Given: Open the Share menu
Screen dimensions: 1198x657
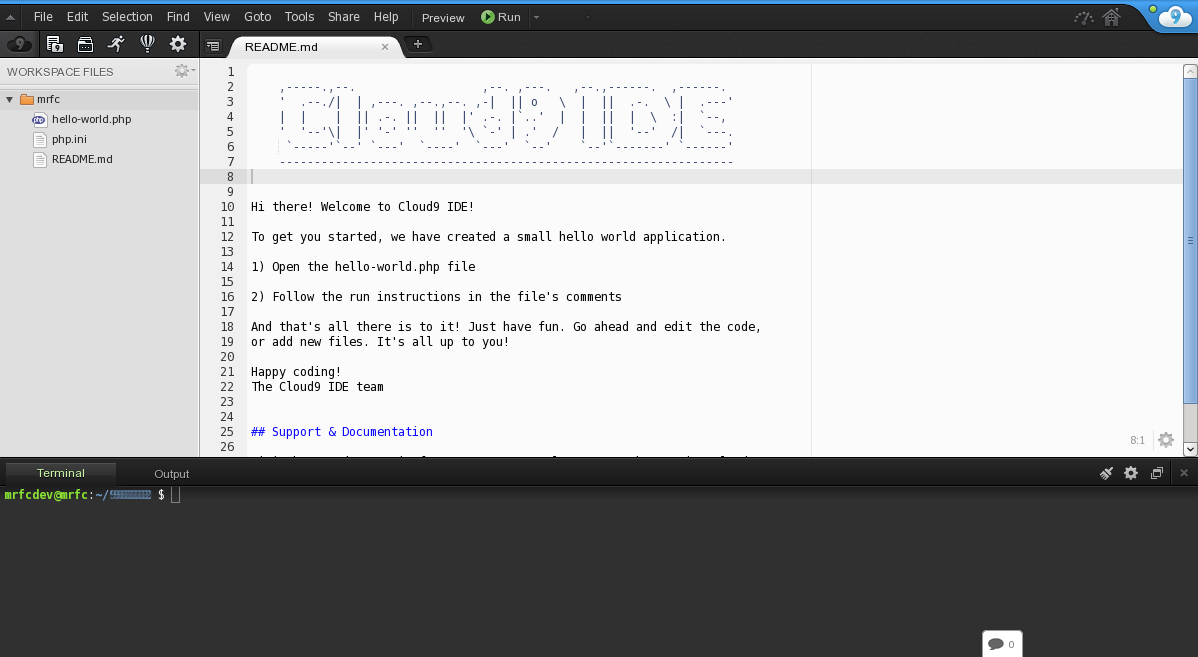Looking at the screenshot, I should pos(344,17).
